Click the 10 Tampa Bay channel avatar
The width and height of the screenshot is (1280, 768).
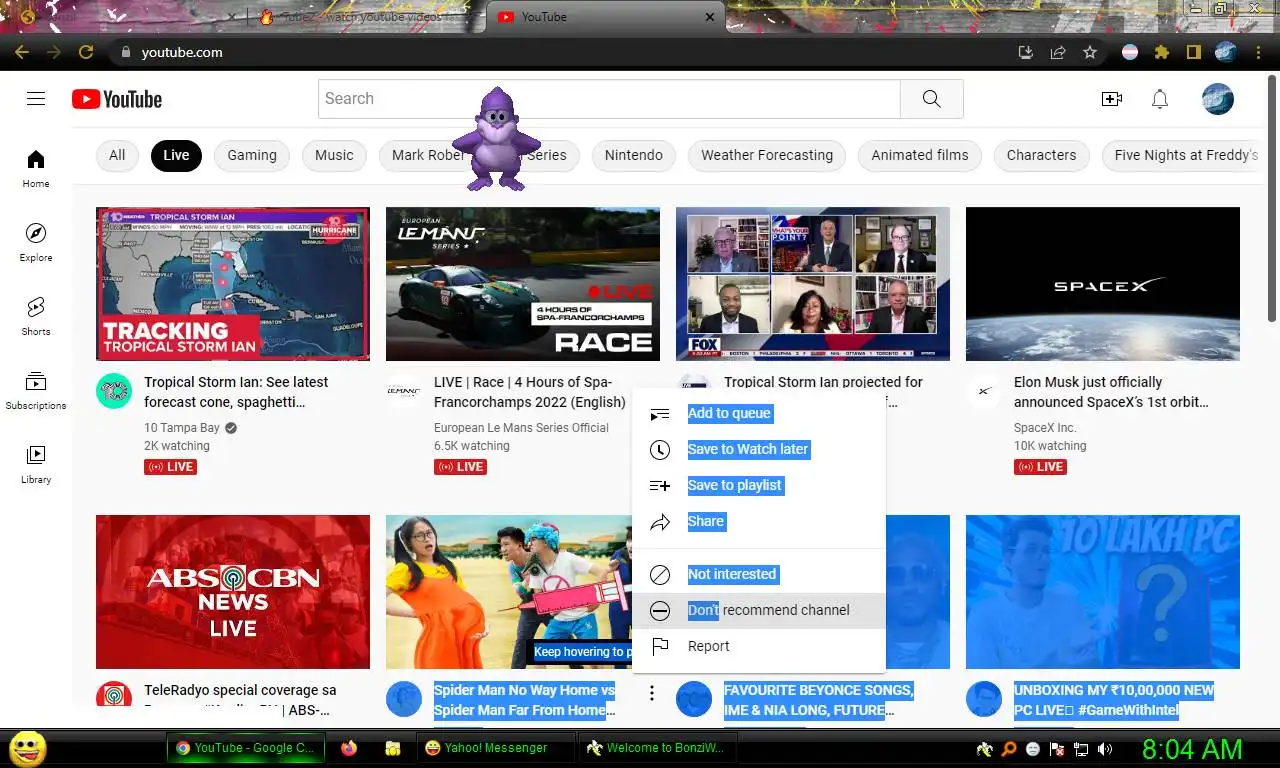click(114, 391)
